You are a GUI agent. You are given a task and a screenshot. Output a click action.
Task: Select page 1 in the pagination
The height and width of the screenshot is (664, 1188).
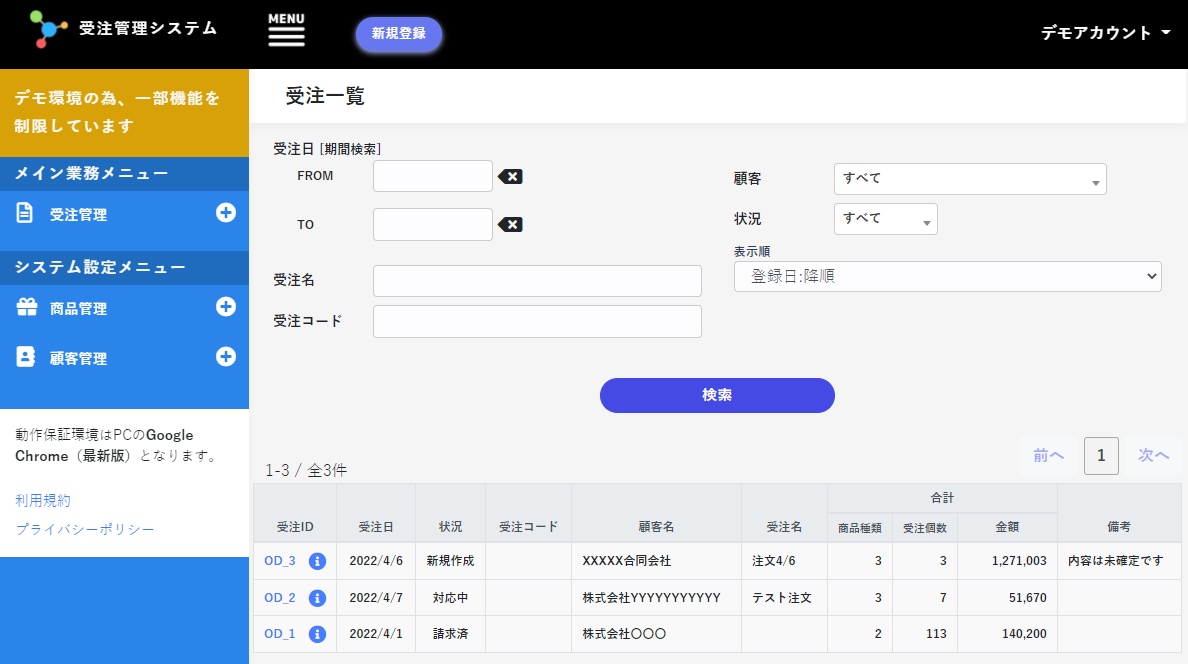pyautogui.click(x=1102, y=456)
